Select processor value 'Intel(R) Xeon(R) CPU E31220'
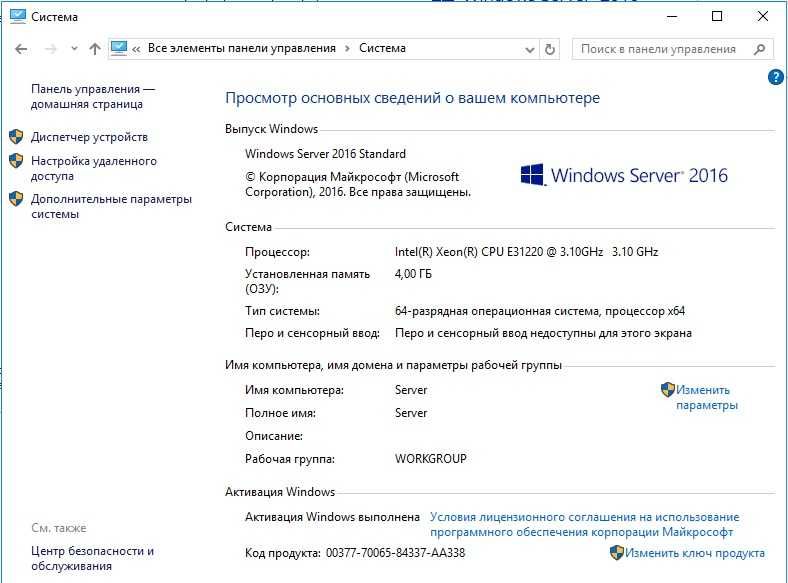 coord(468,252)
